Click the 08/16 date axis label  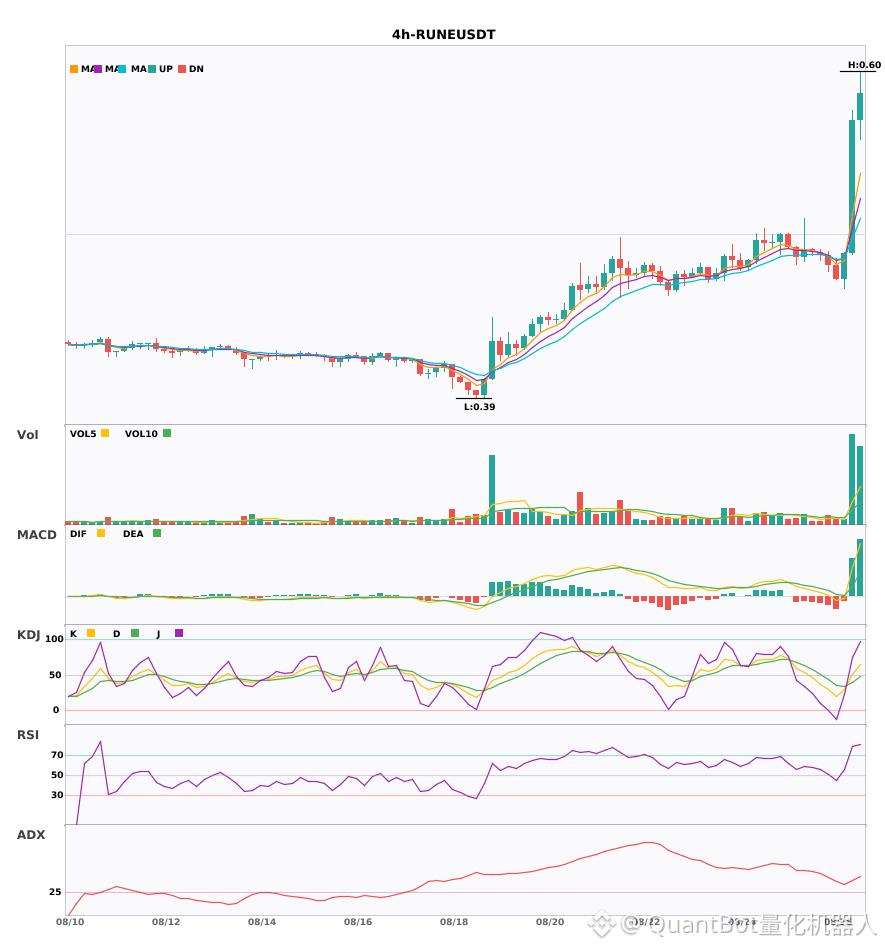pyautogui.click(x=358, y=922)
